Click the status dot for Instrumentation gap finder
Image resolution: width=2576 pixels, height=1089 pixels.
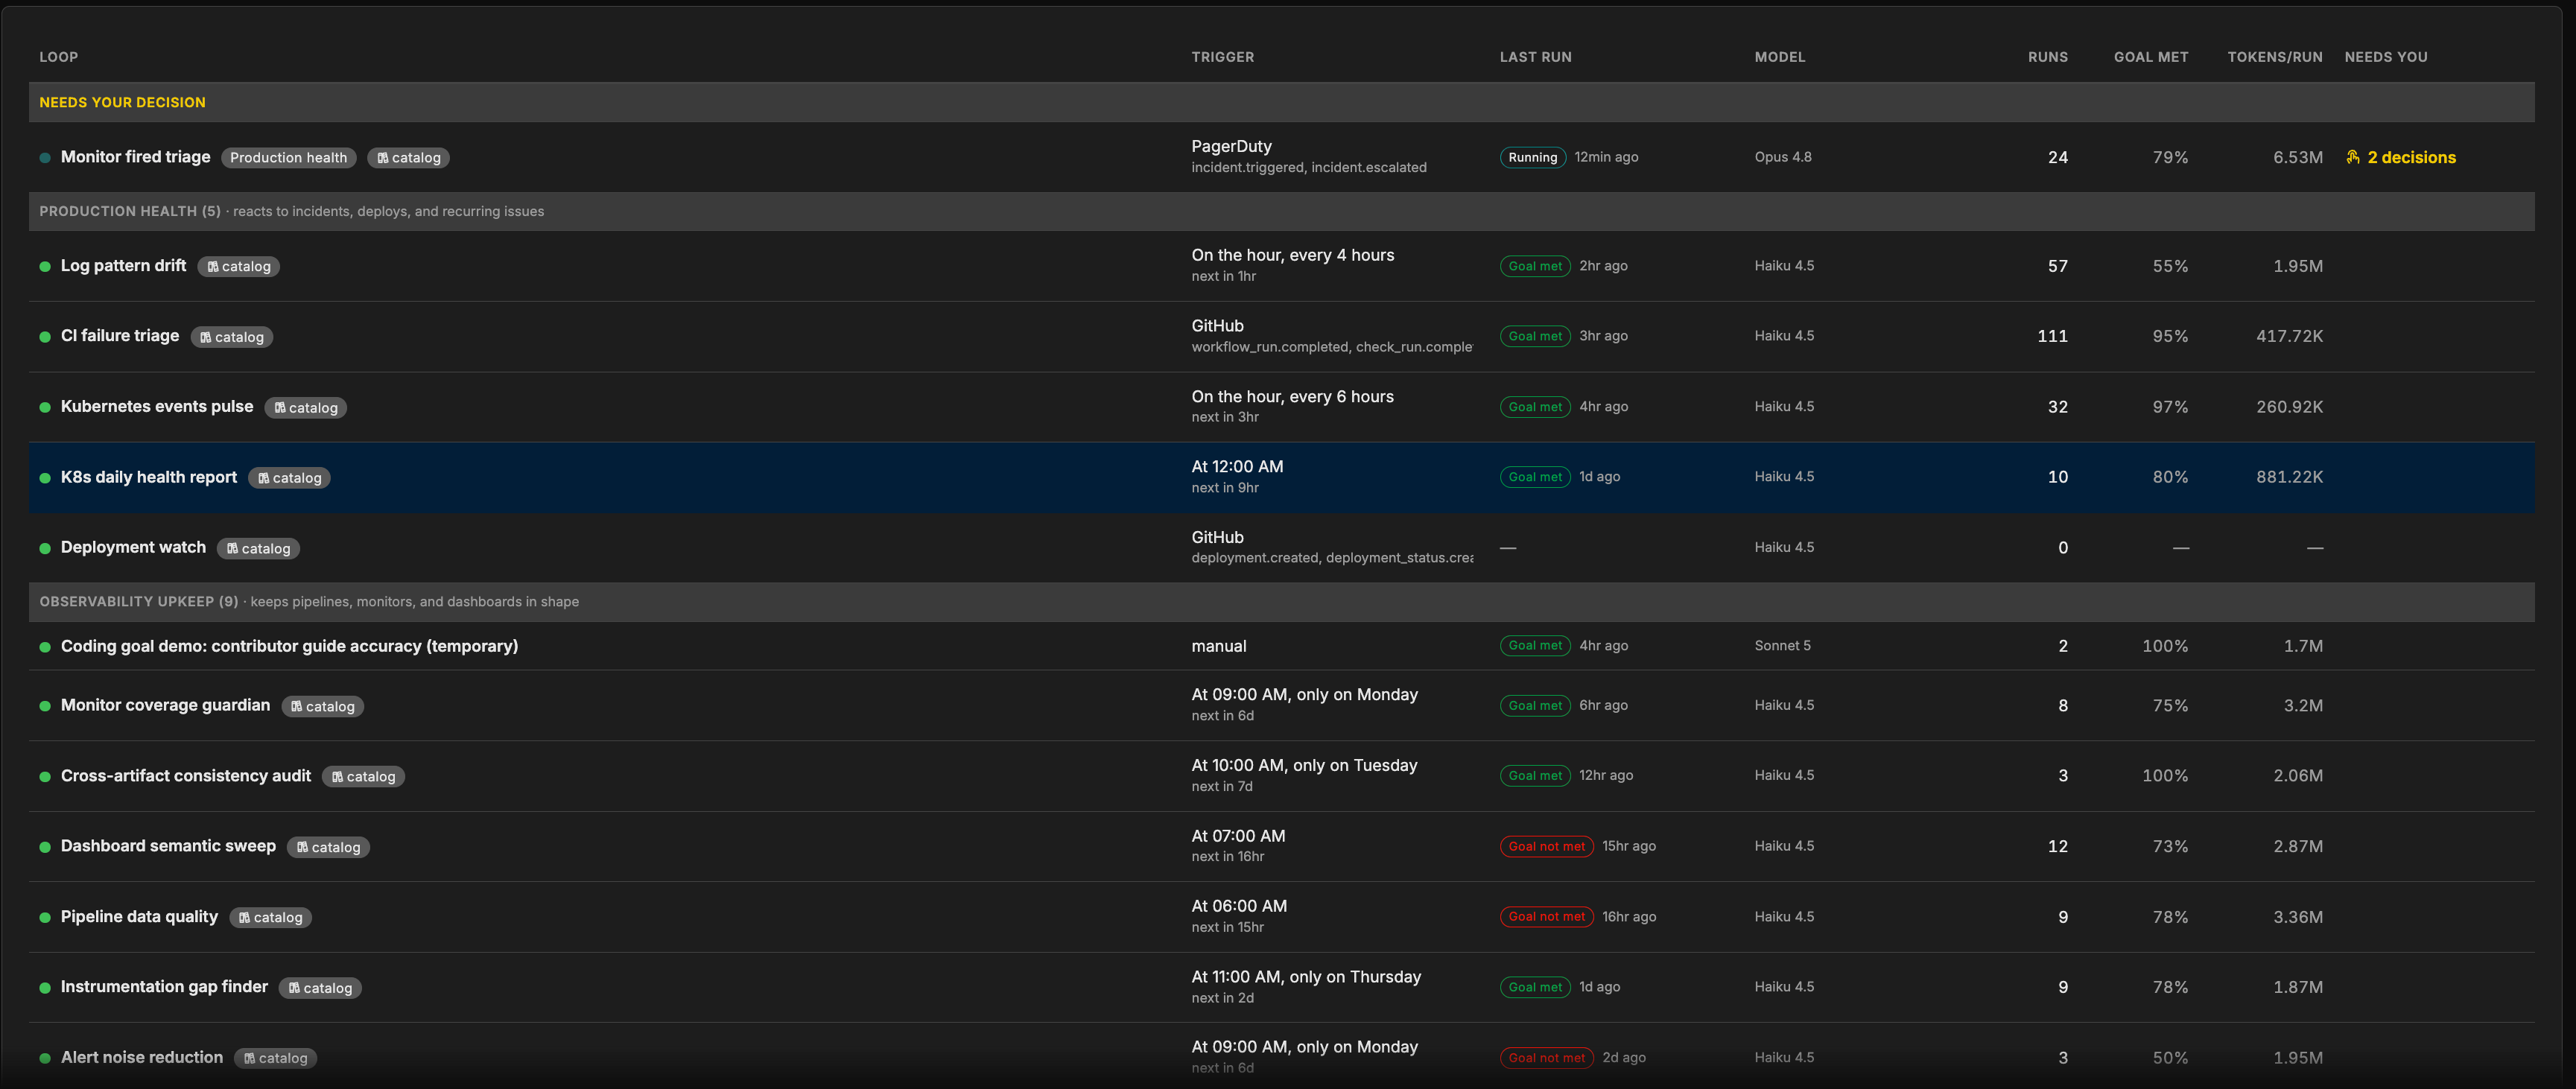point(45,988)
